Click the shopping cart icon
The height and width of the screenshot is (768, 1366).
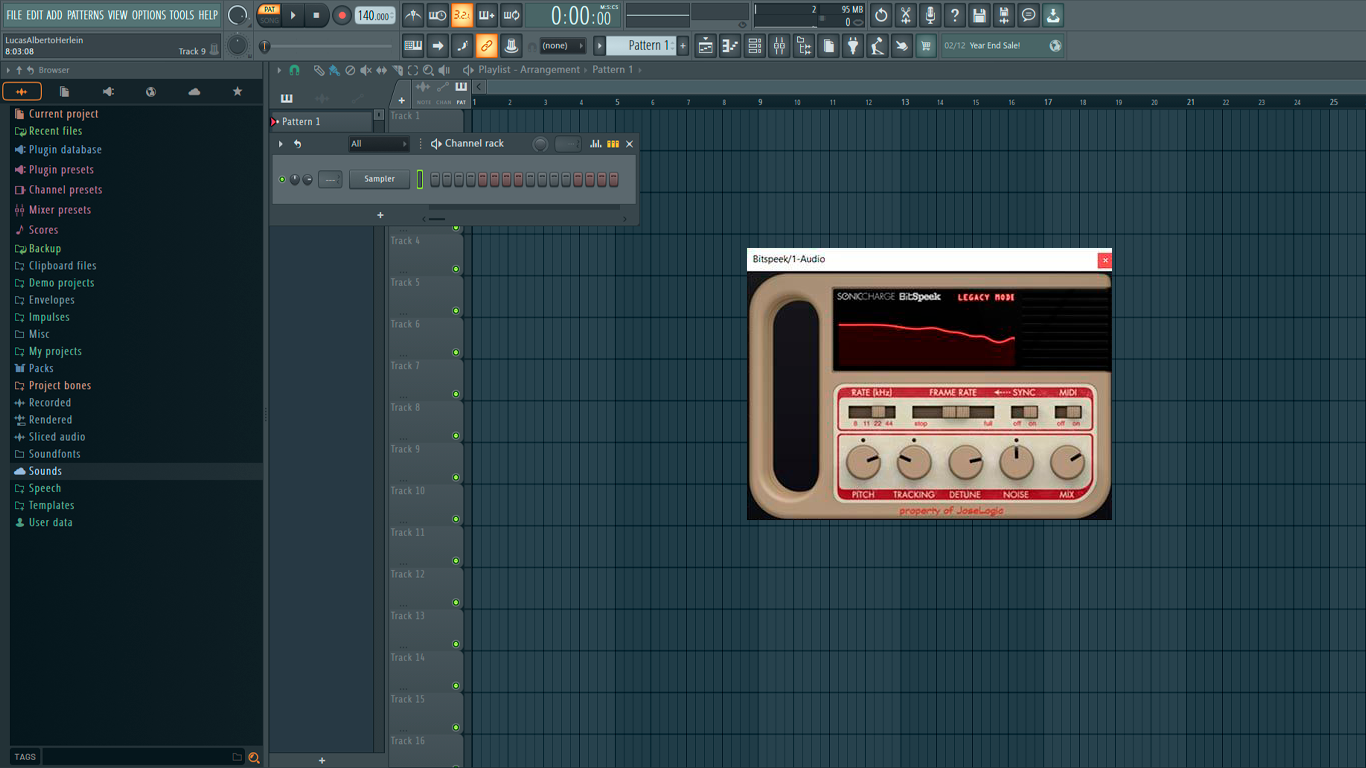click(926, 45)
